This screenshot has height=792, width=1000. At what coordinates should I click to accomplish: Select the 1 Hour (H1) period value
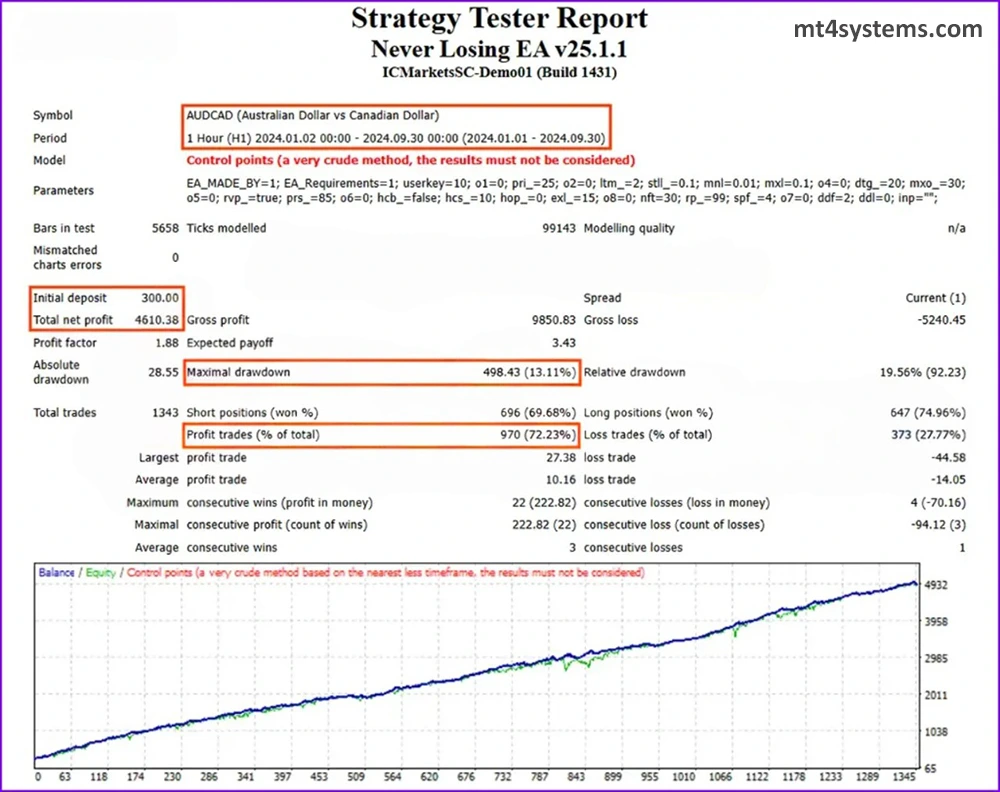[395, 138]
